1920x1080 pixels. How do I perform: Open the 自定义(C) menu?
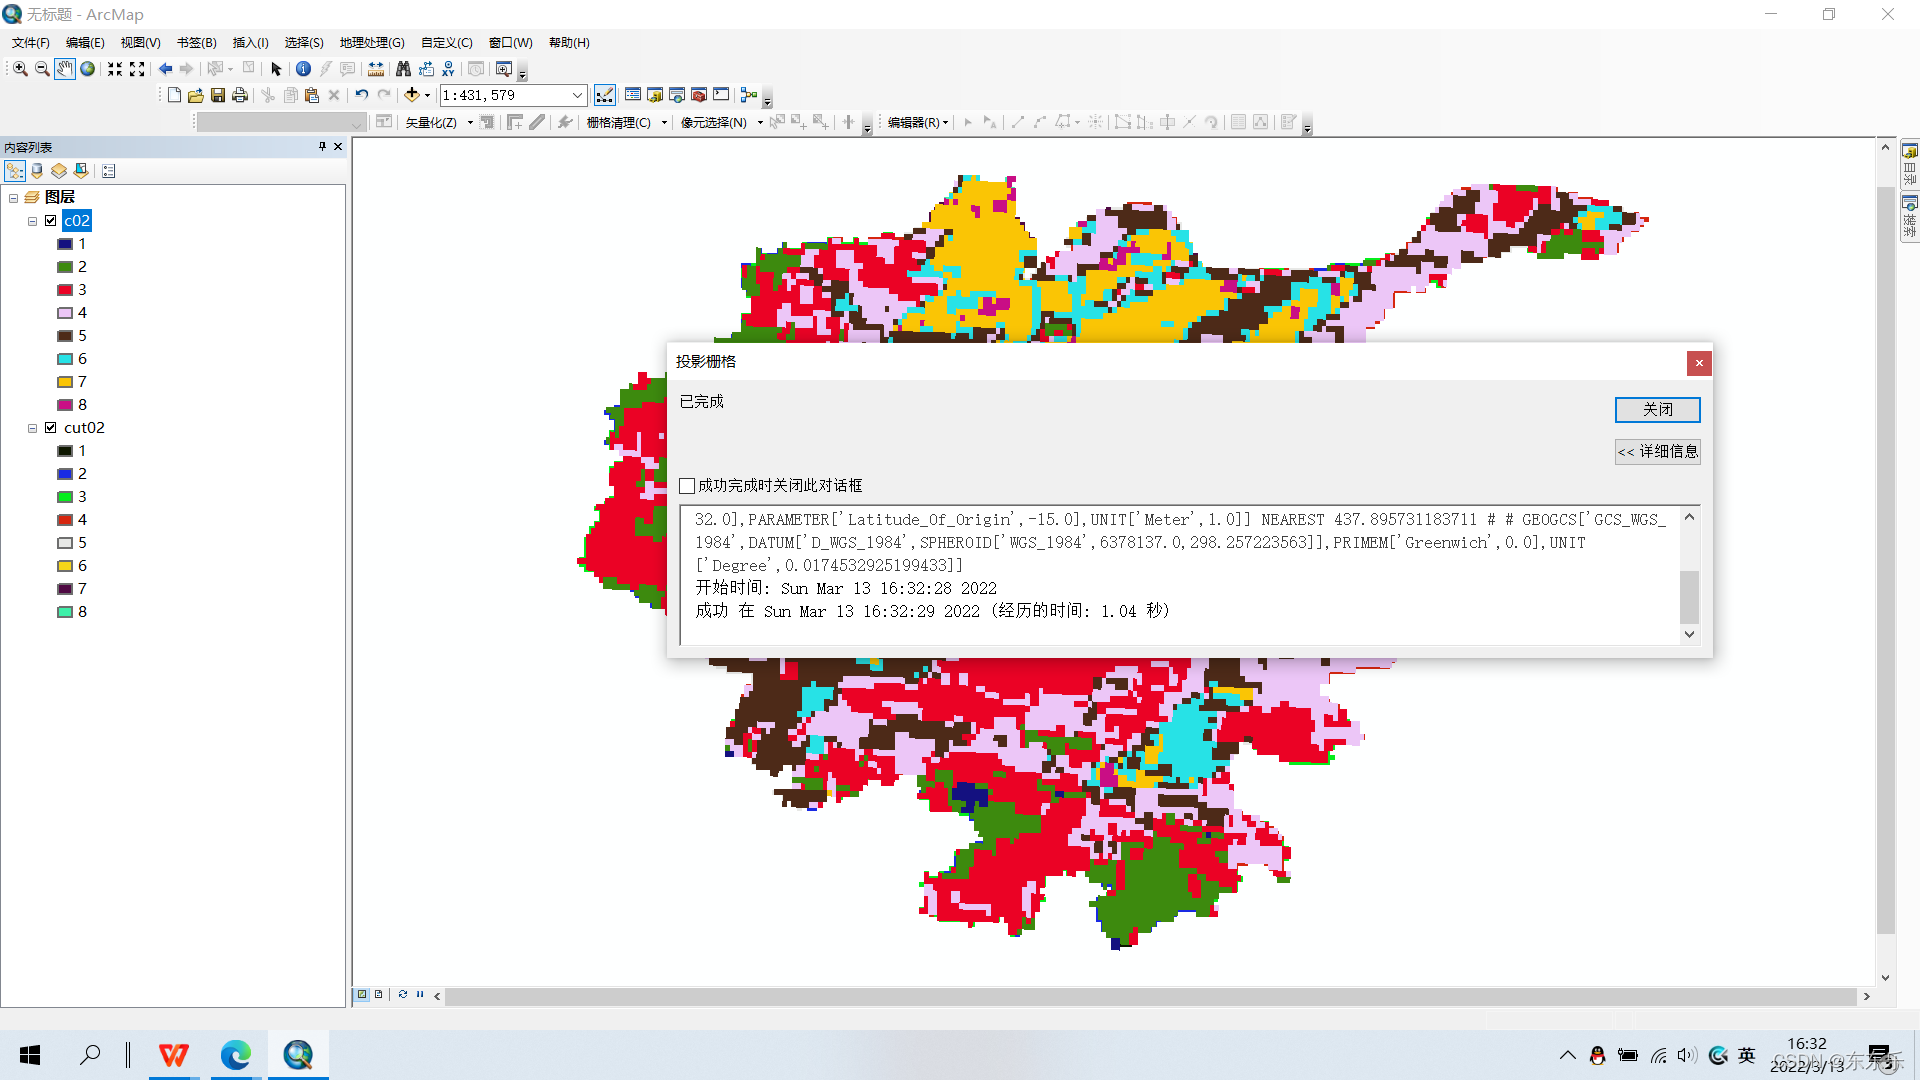coord(446,43)
